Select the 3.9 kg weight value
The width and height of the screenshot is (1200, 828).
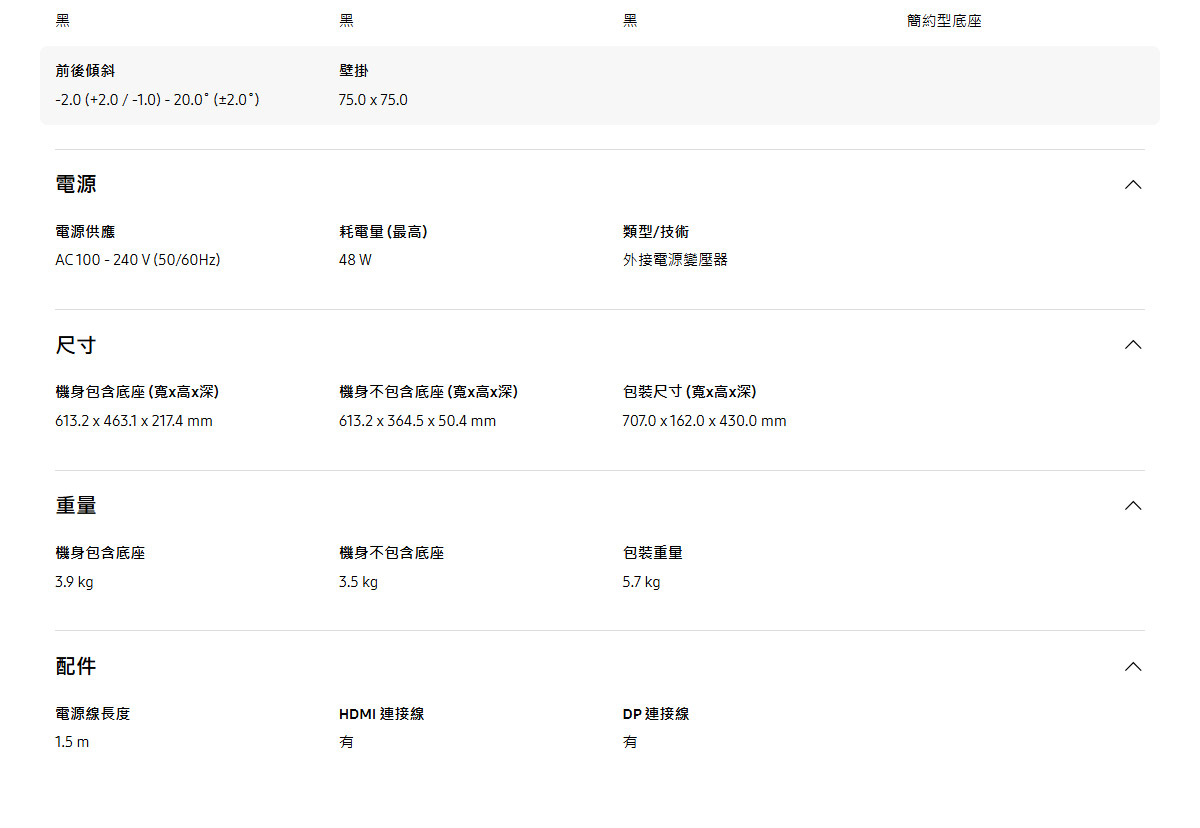tap(74, 582)
